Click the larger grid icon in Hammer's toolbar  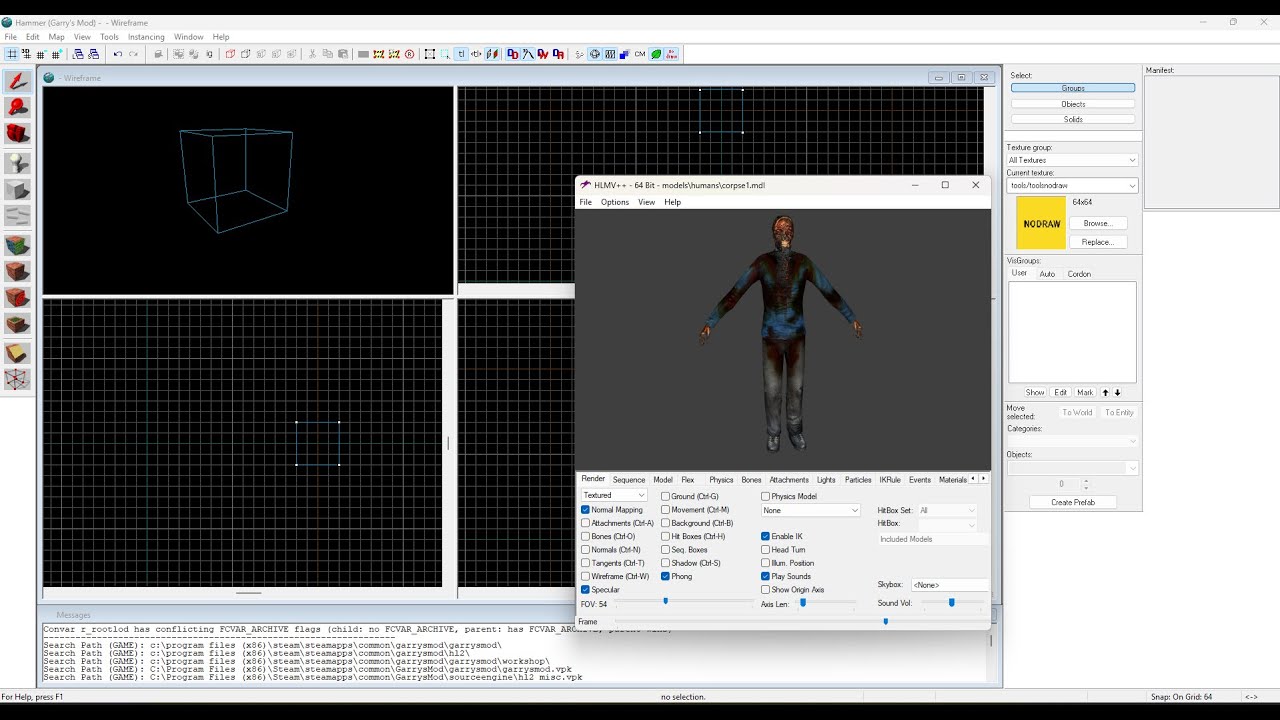pyautogui.click(x=57, y=54)
